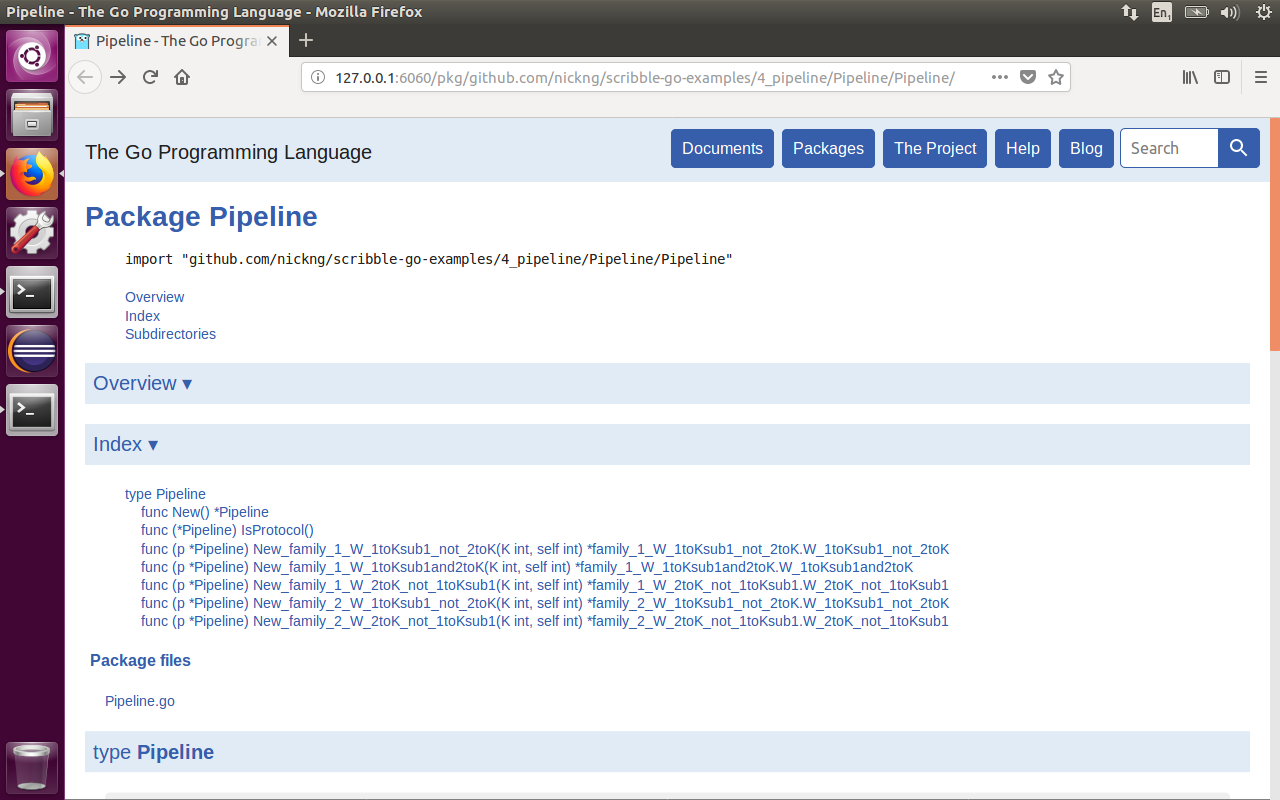Image resolution: width=1280 pixels, height=800 pixels.
Task: Open sound volume indicator
Action: click(1230, 12)
